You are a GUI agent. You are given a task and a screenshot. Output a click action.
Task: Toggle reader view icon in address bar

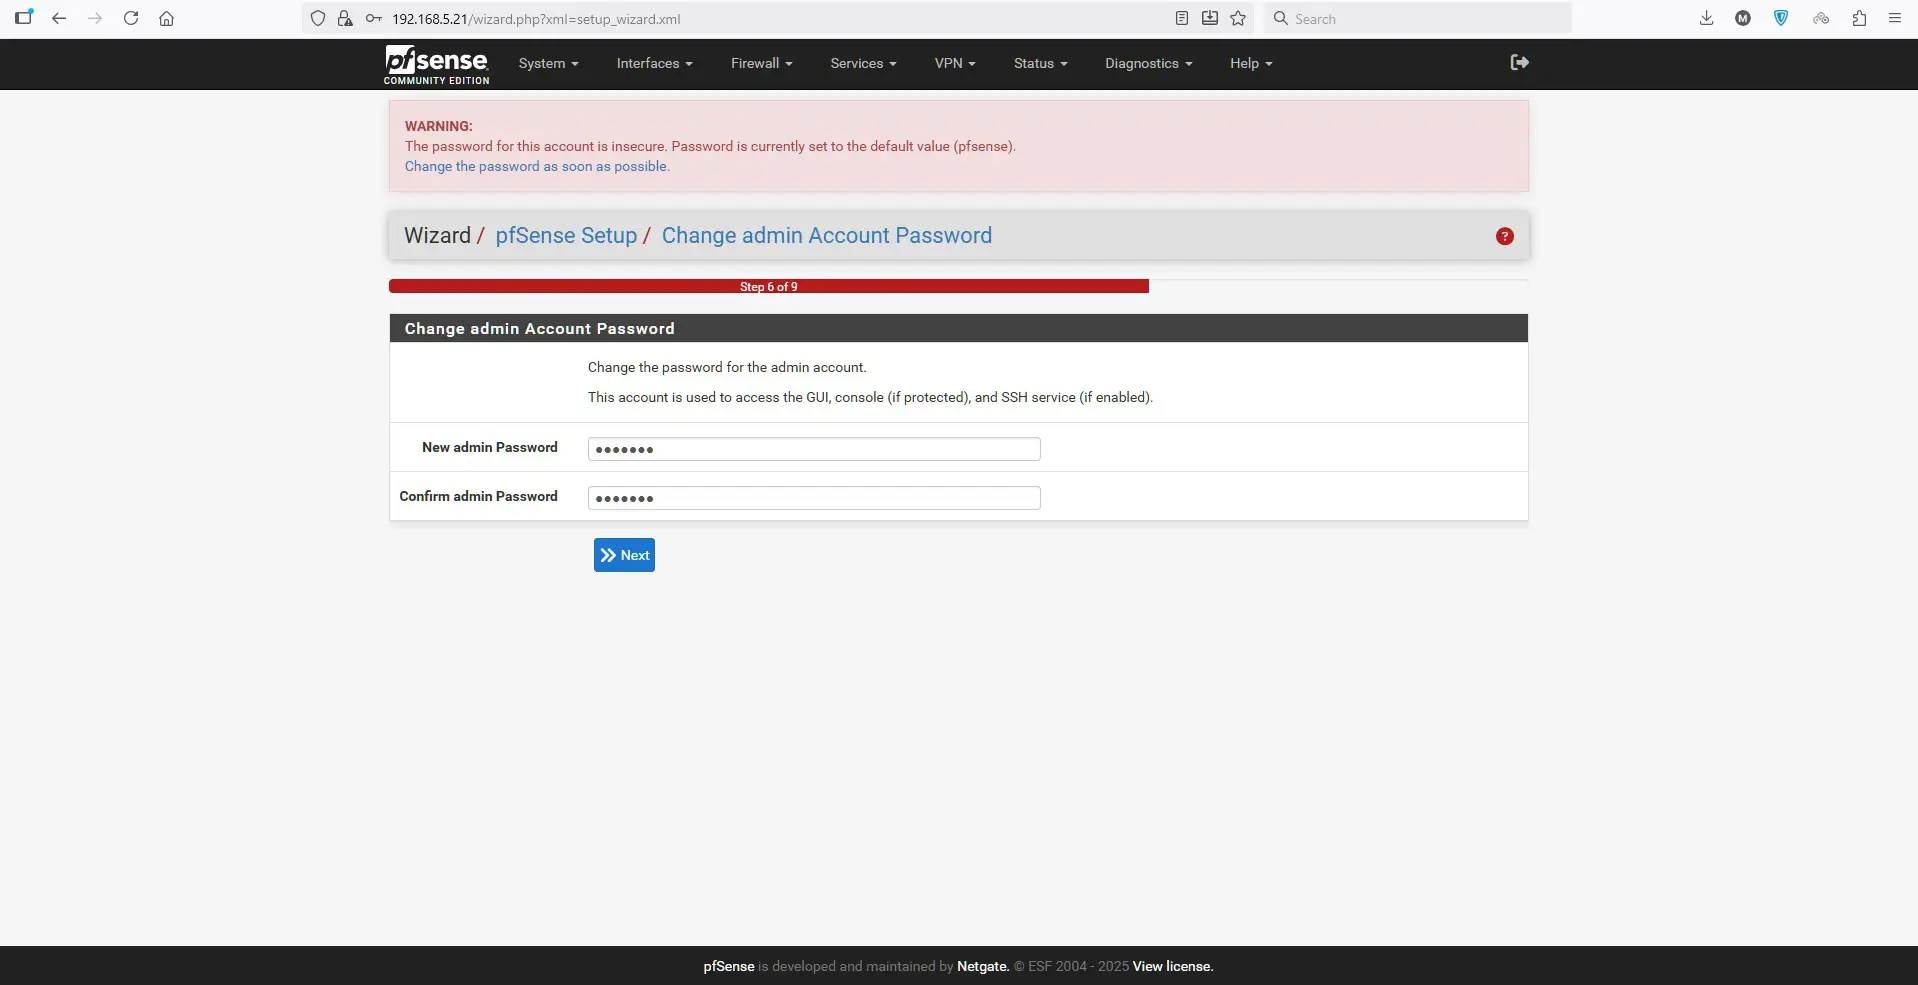1182,18
